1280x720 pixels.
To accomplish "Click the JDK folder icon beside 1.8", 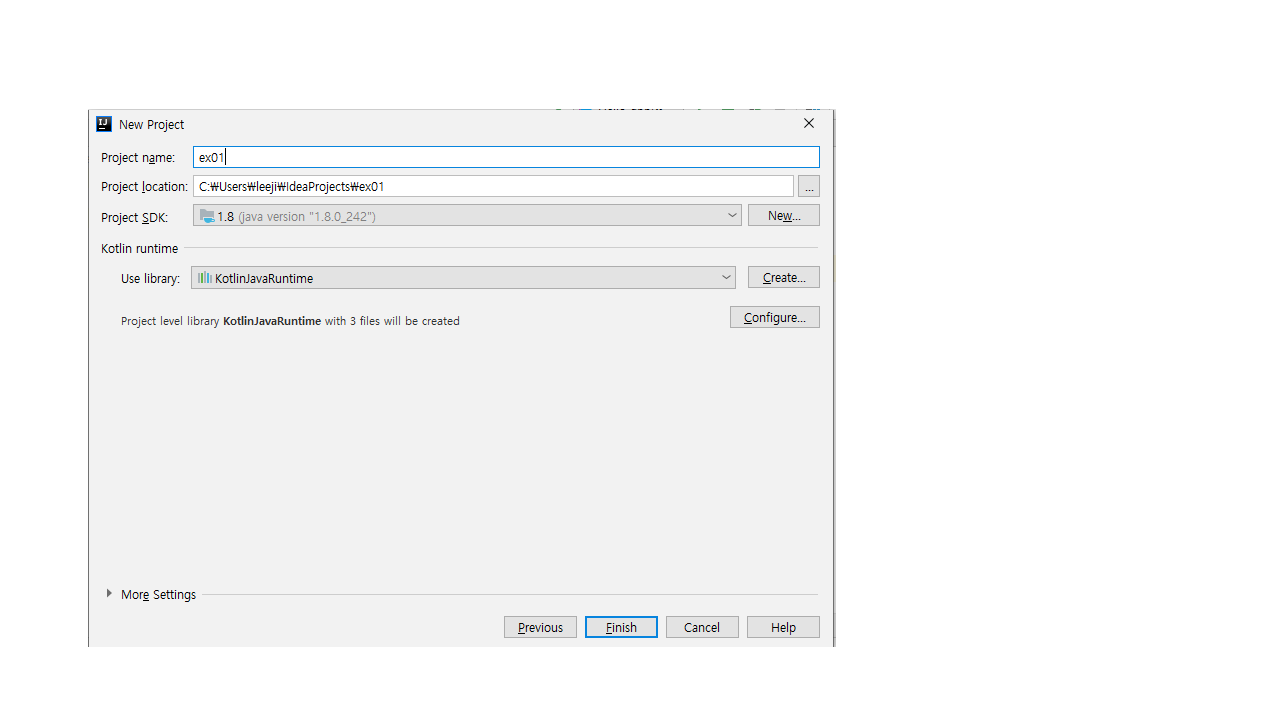I will tap(207, 216).
